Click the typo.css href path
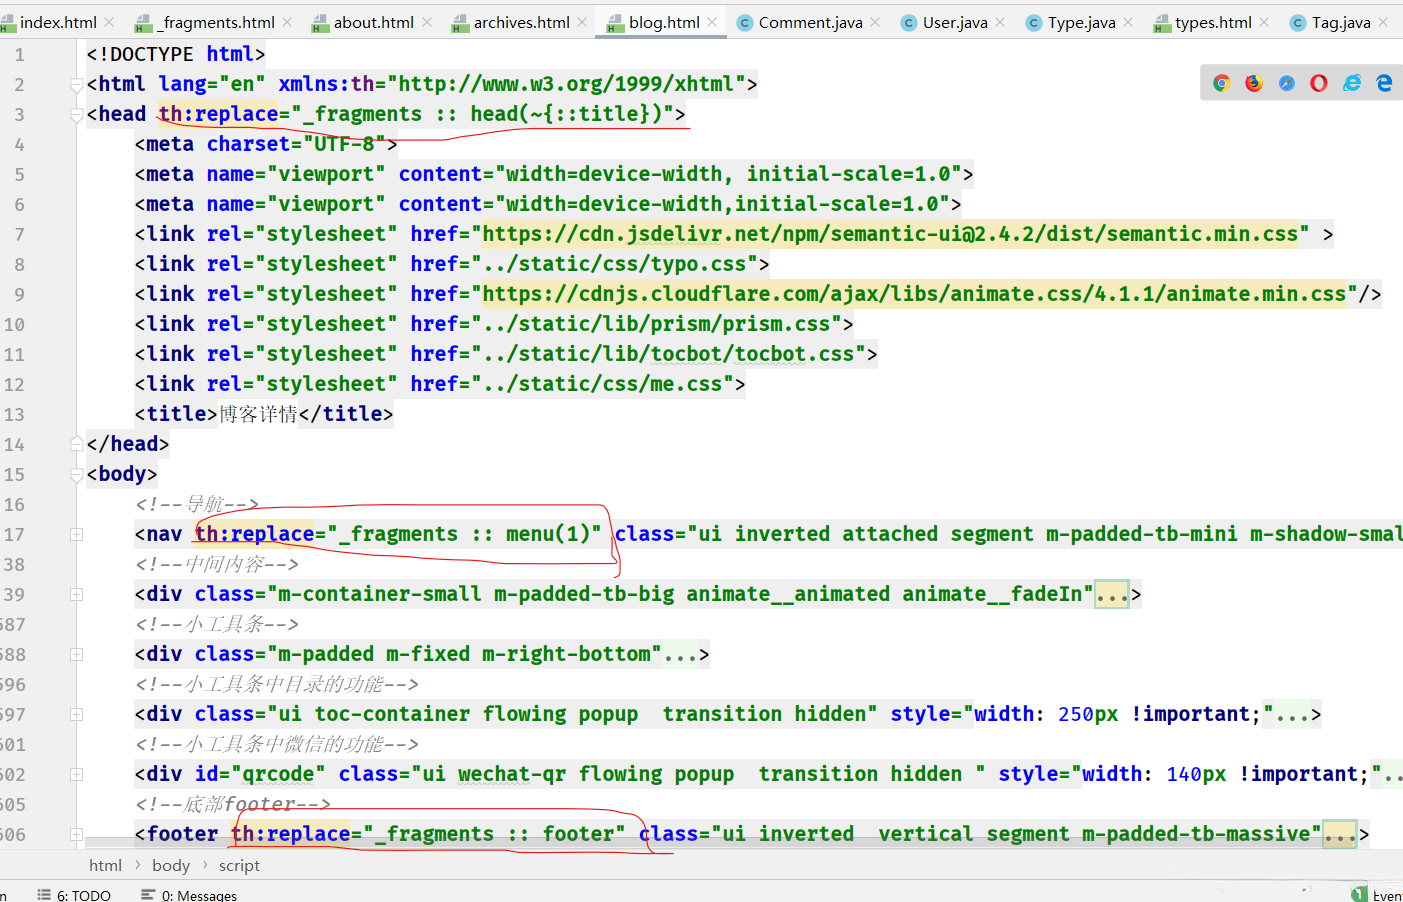Image resolution: width=1403 pixels, height=902 pixels. point(614,264)
